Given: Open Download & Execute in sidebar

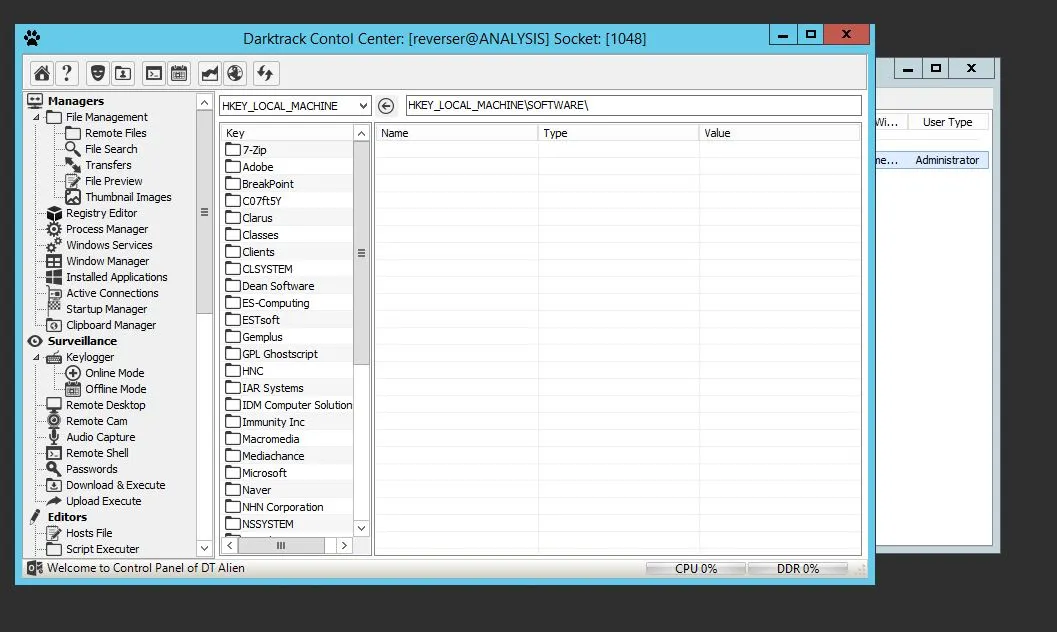Looking at the screenshot, I should [x=115, y=485].
